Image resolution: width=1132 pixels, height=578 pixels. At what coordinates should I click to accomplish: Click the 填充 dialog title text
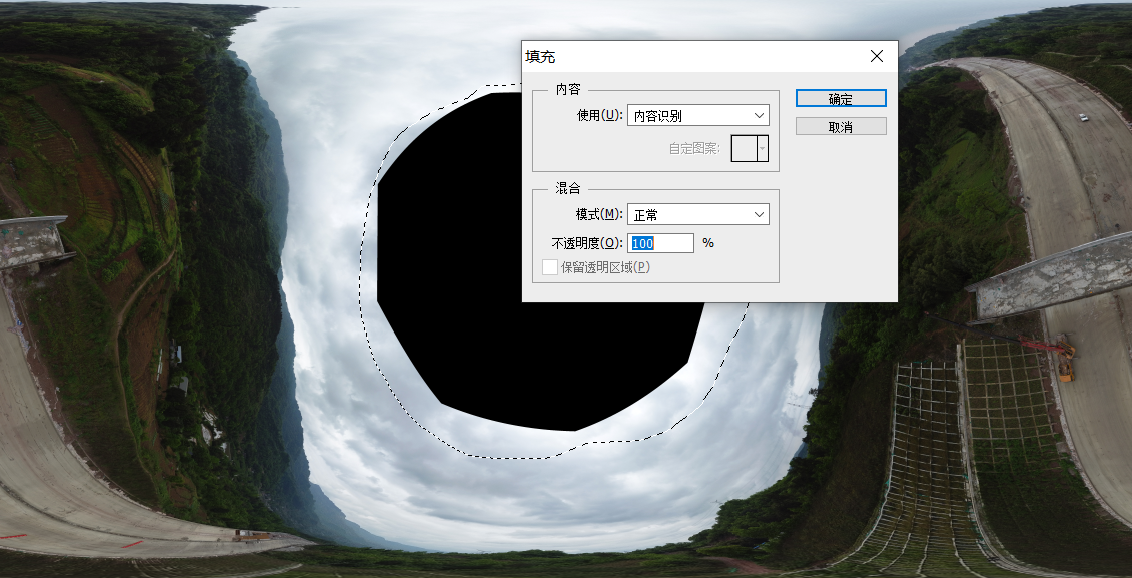(x=540, y=57)
